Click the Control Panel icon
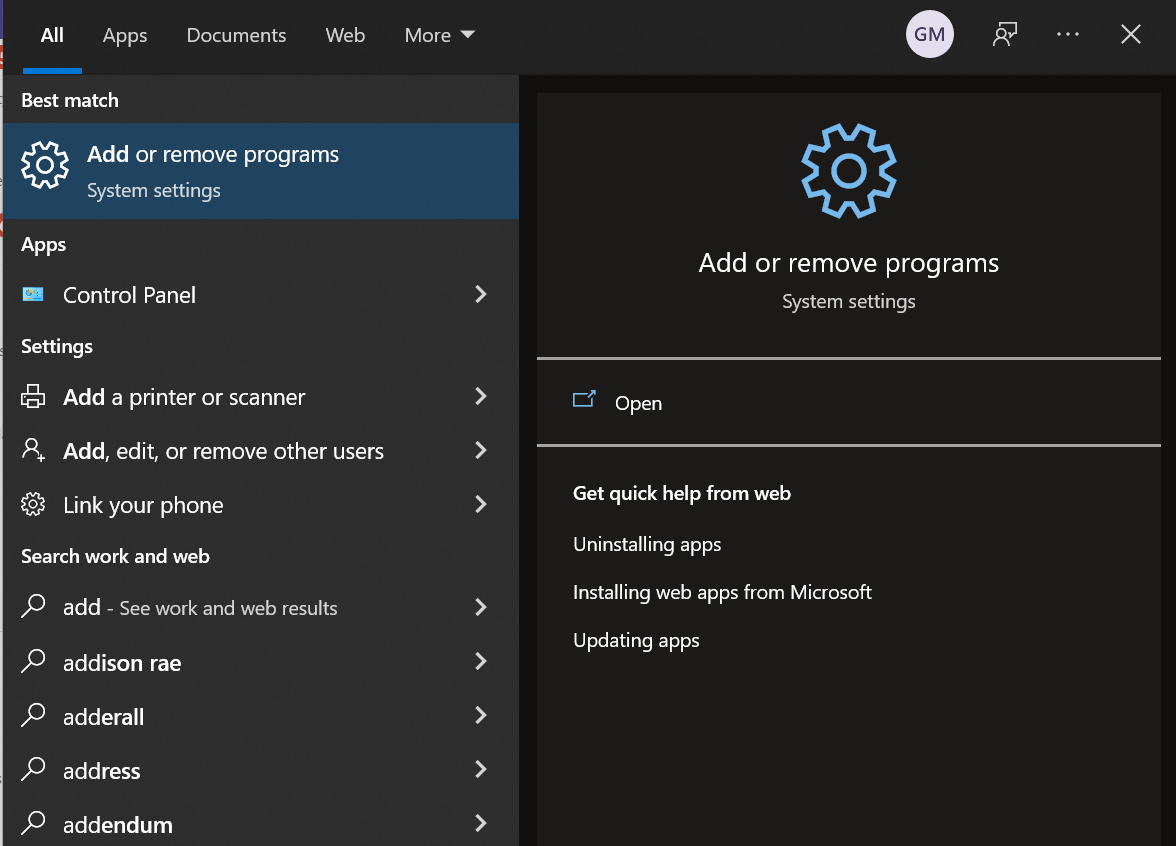The image size is (1176, 846). pyautogui.click(x=33, y=295)
